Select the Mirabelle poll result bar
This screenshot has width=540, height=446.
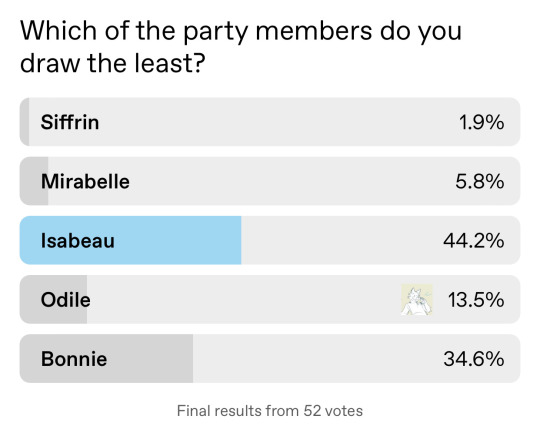tap(270, 181)
